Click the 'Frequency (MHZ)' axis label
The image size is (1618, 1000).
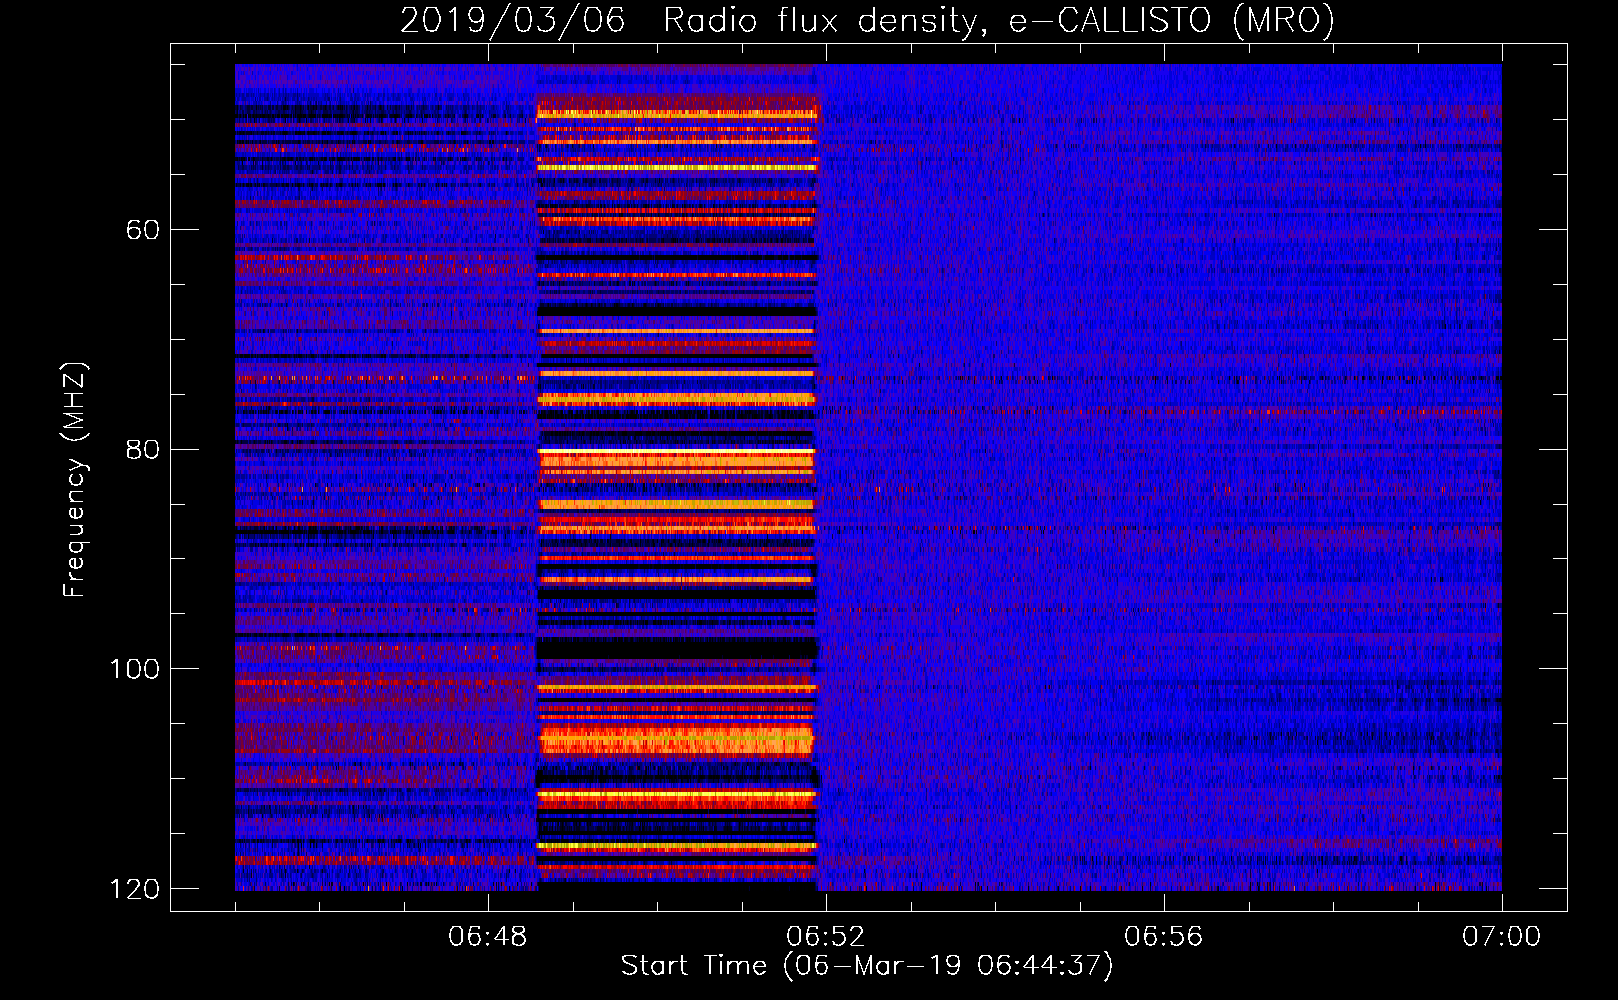tap(75, 480)
